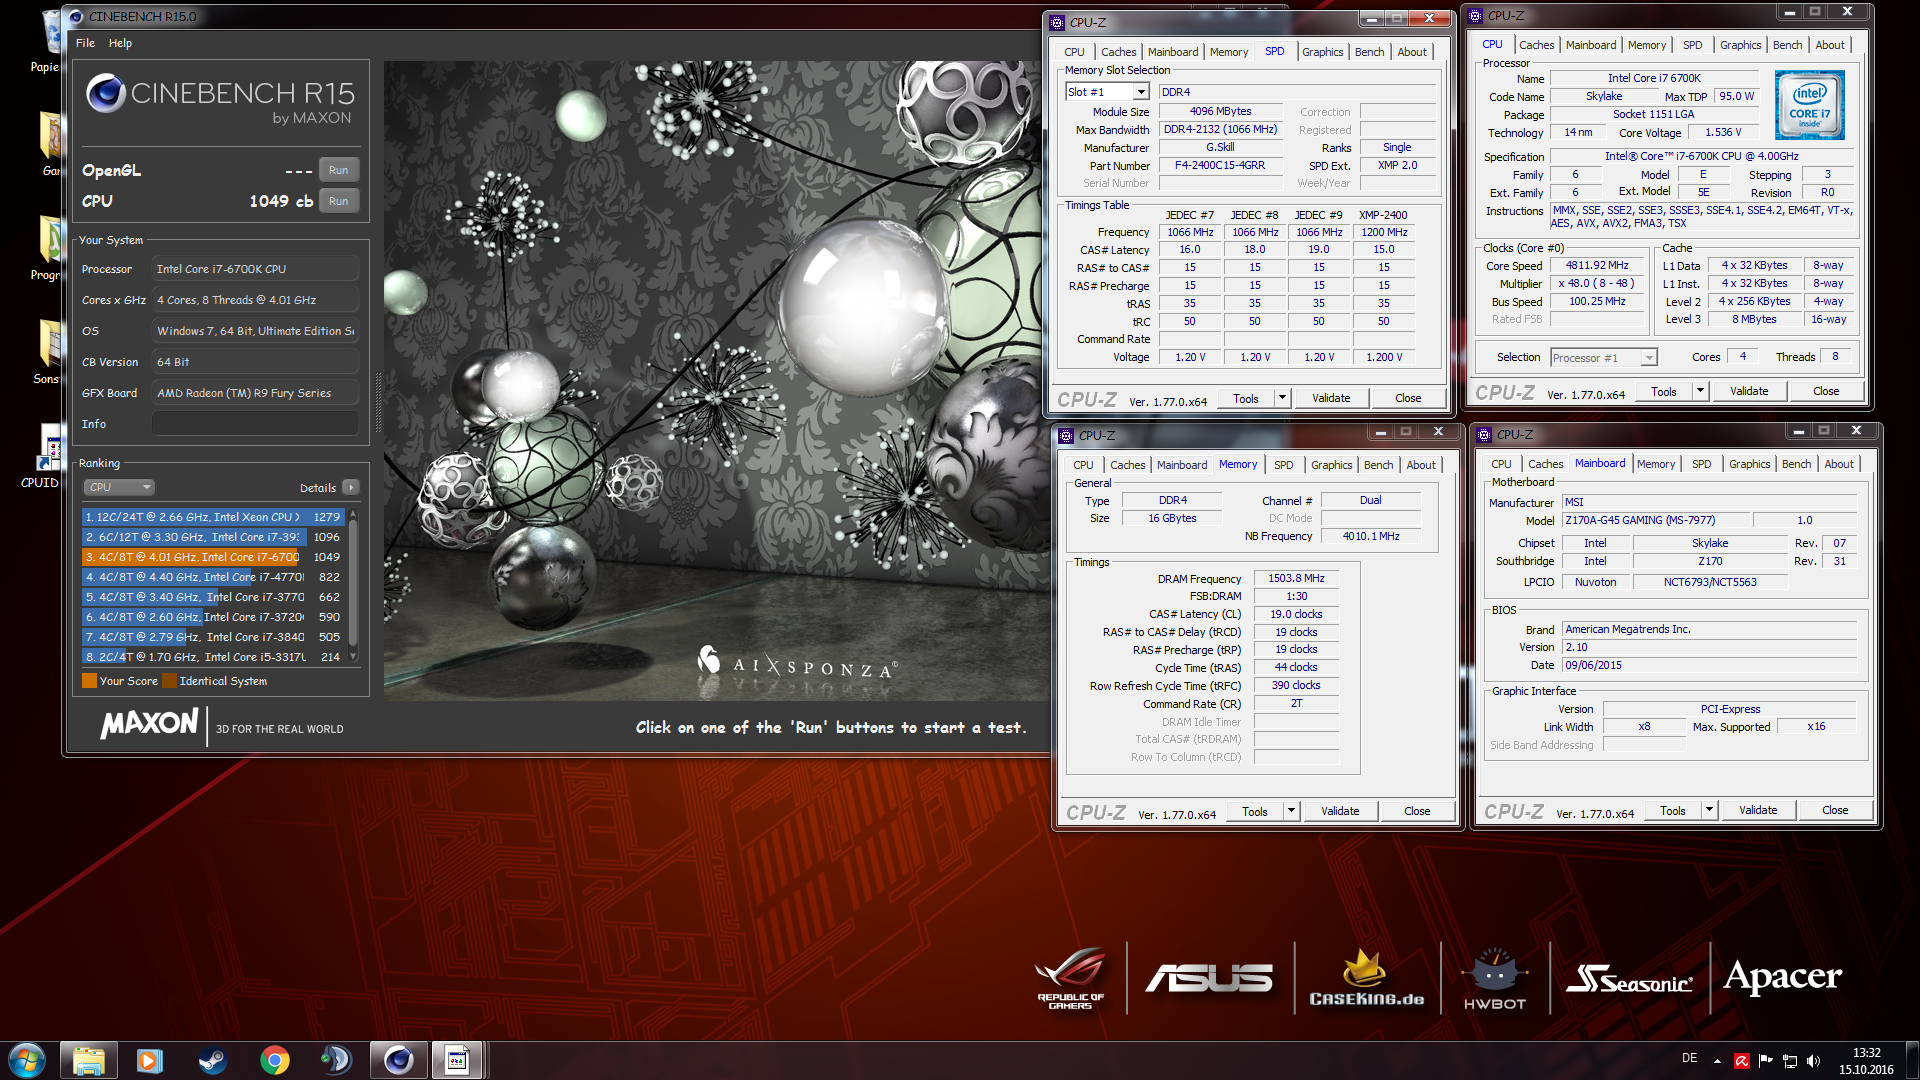The height and width of the screenshot is (1080, 1920).
Task: Open the network tray icon
Action: point(1790,1061)
